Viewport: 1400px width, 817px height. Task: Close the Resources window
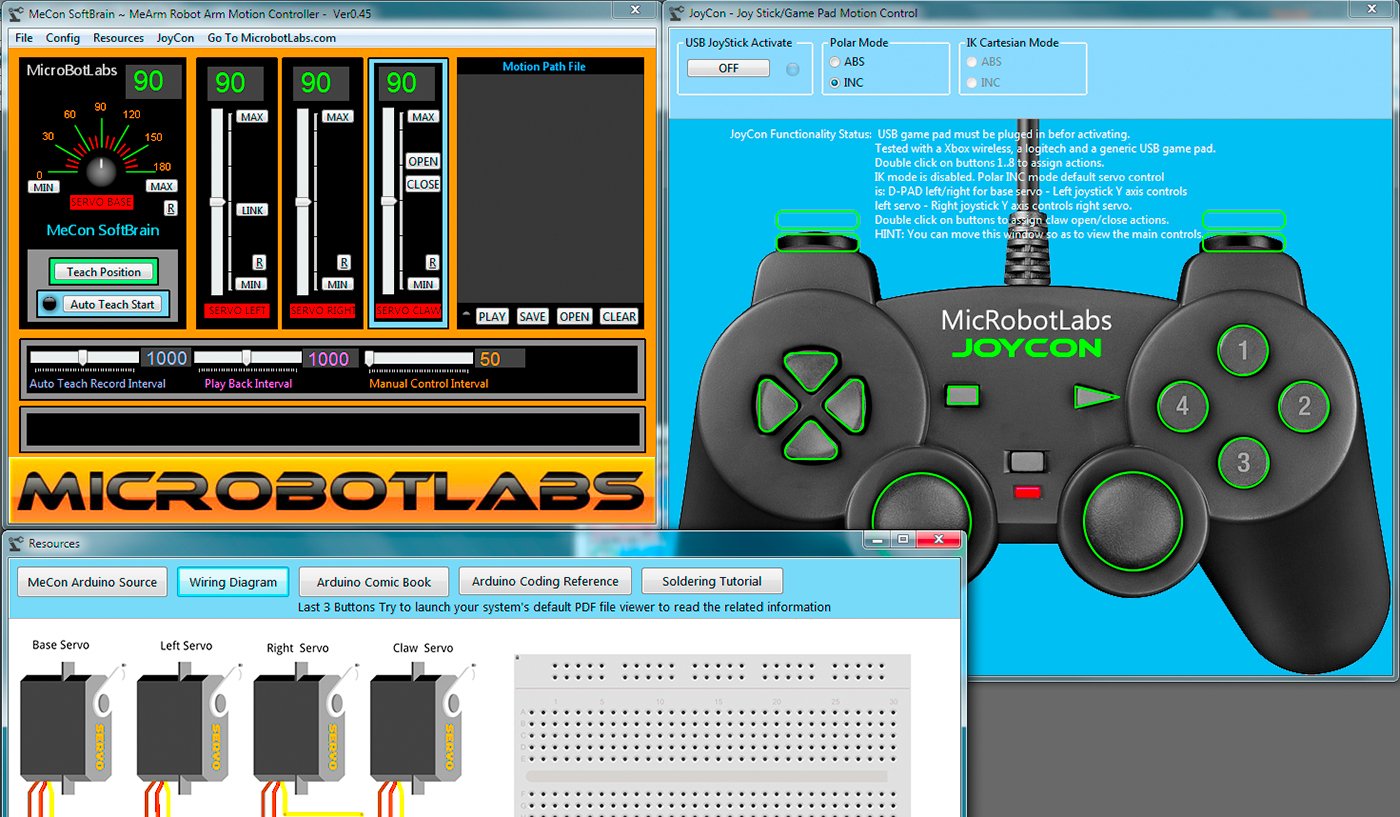click(x=938, y=540)
